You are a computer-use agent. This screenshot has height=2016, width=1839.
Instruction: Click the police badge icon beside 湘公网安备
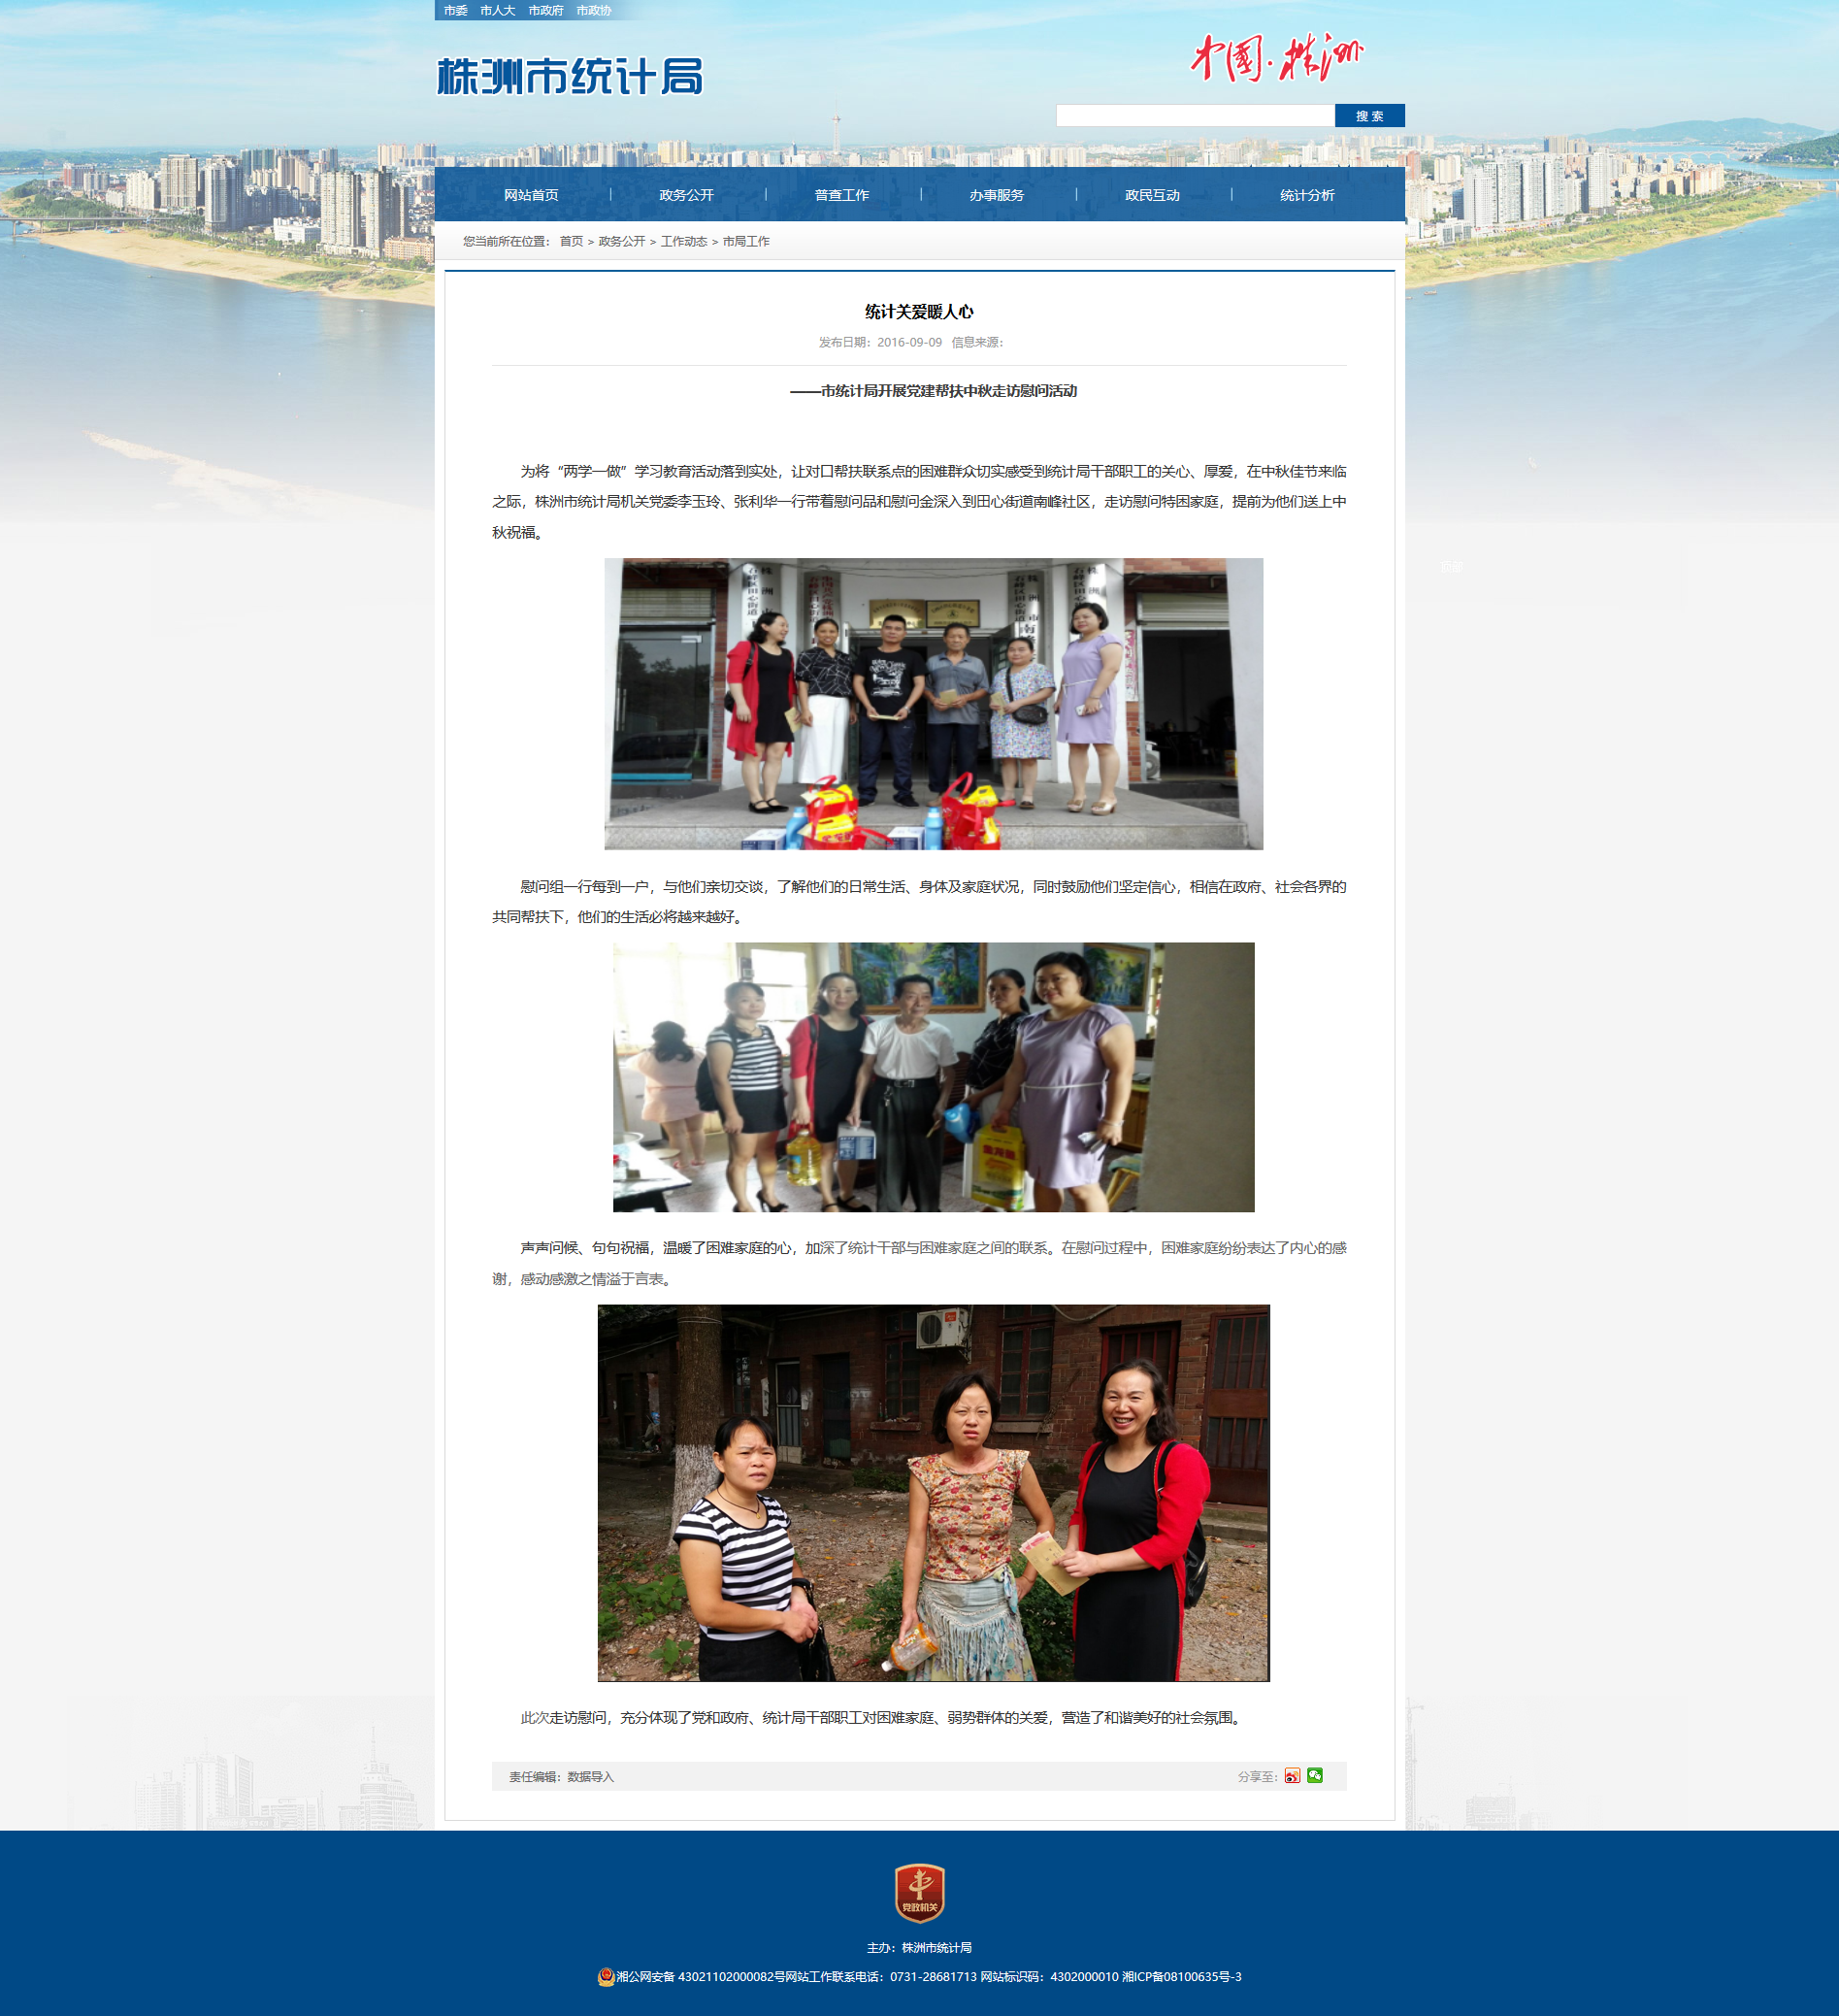tap(605, 1977)
